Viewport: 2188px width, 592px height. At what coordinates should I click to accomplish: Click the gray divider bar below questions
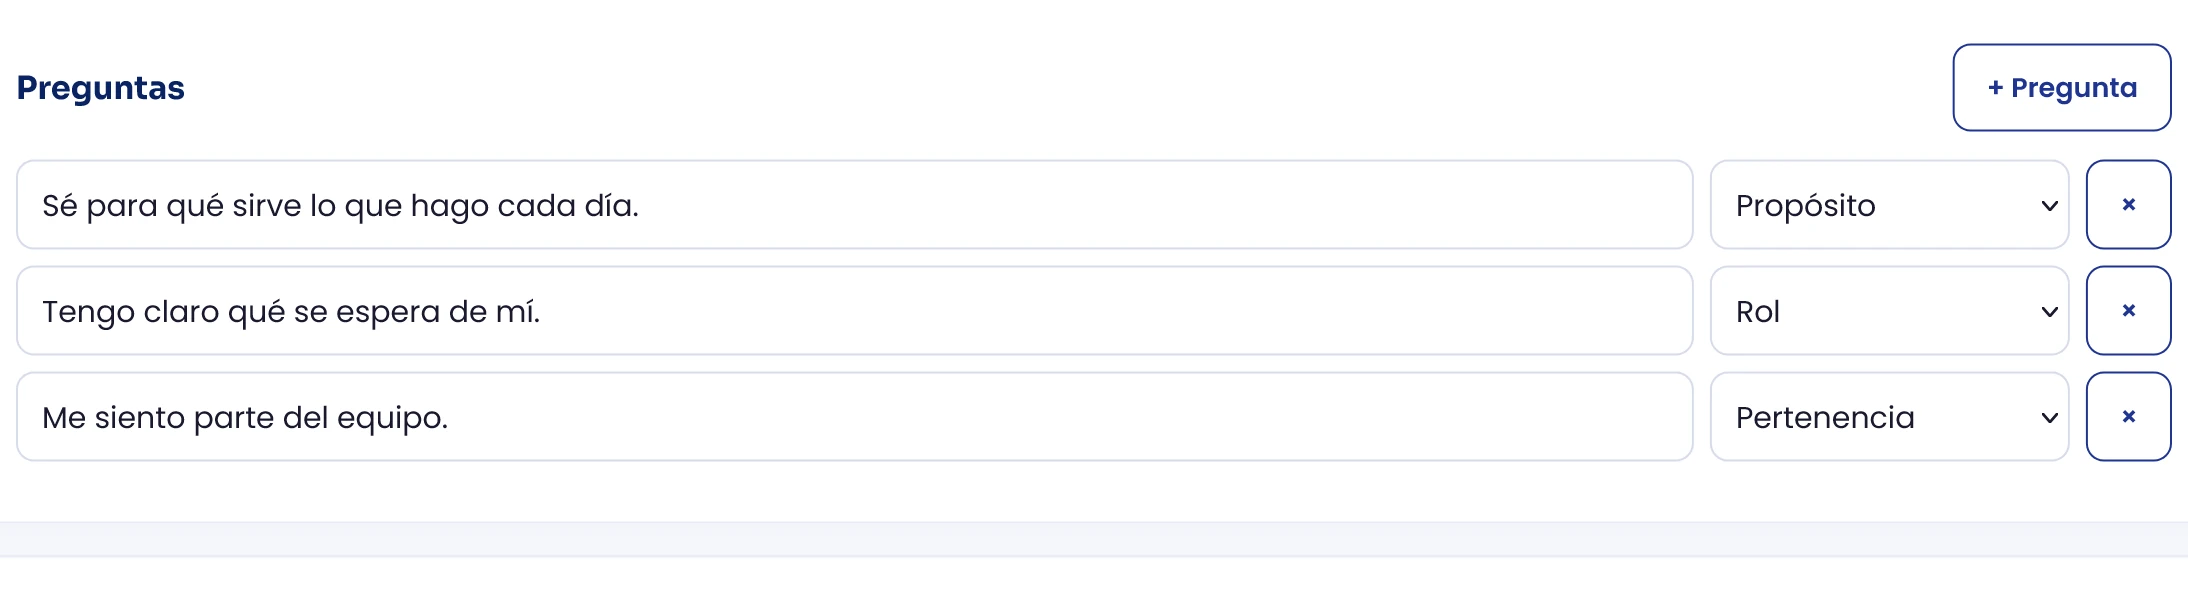pyautogui.click(x=1094, y=539)
